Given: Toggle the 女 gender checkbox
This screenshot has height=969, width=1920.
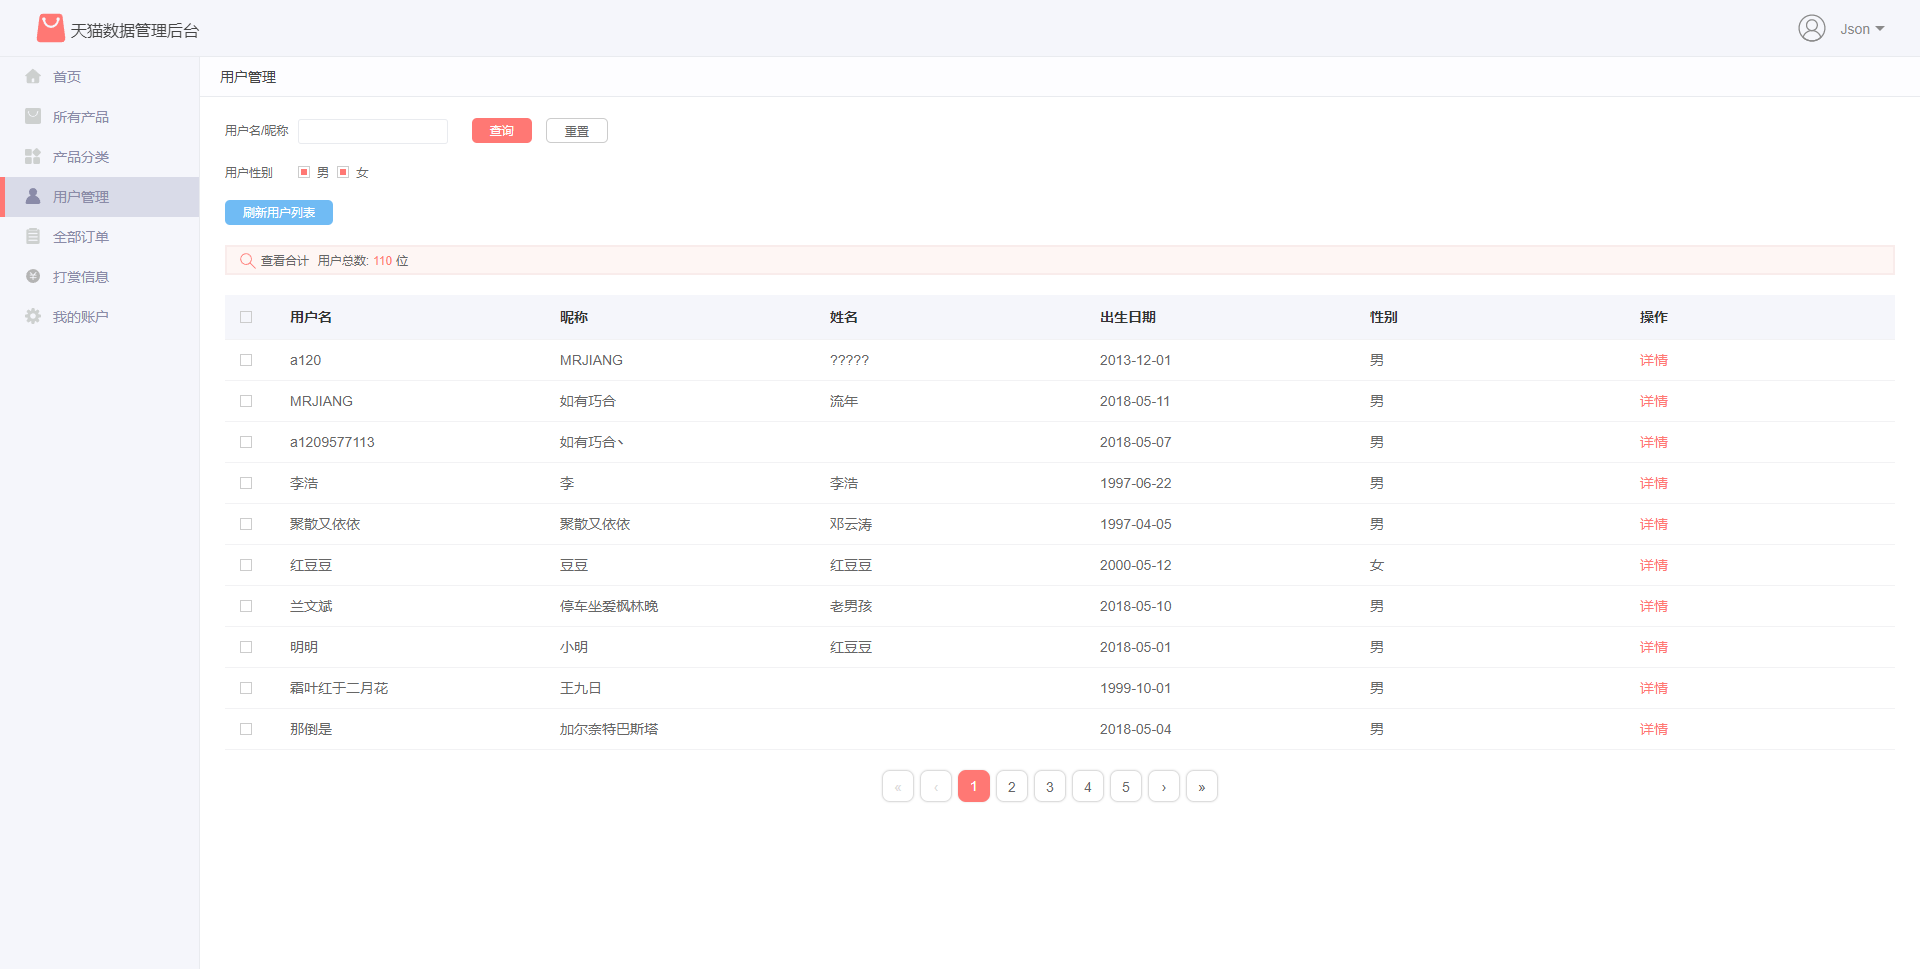Looking at the screenshot, I should (x=343, y=172).
